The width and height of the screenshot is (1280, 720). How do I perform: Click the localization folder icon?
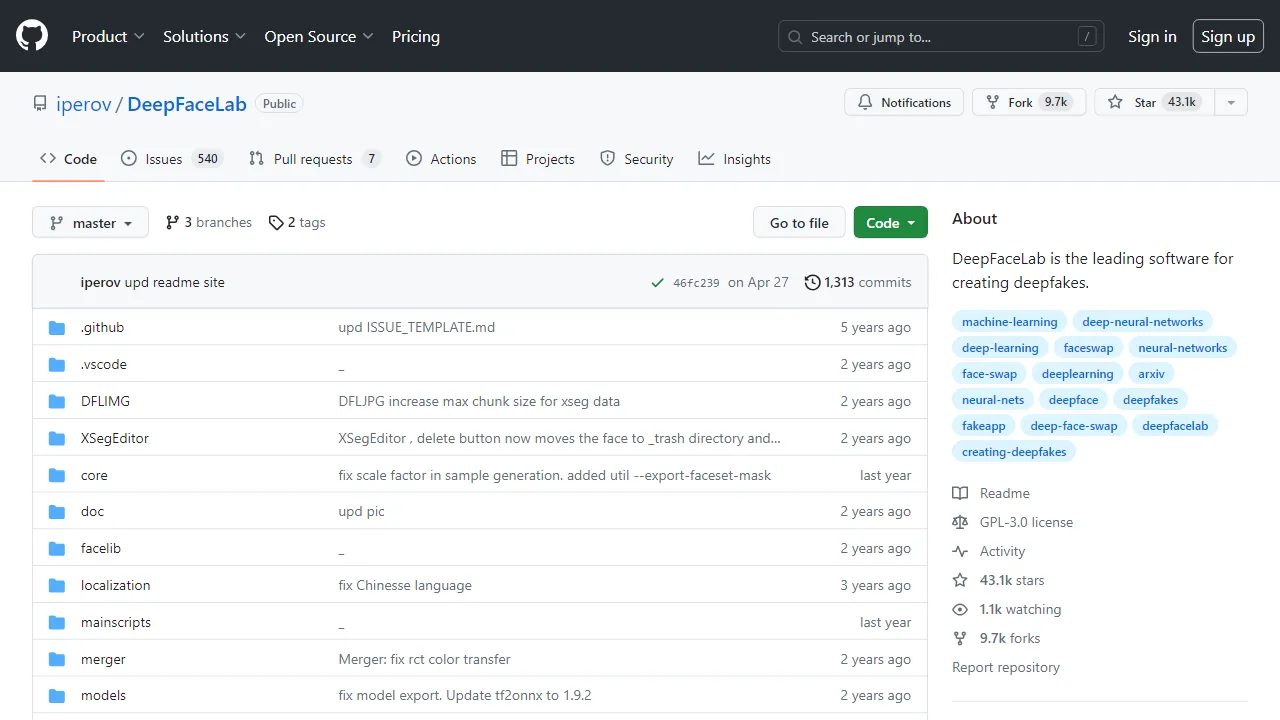[x=57, y=586]
